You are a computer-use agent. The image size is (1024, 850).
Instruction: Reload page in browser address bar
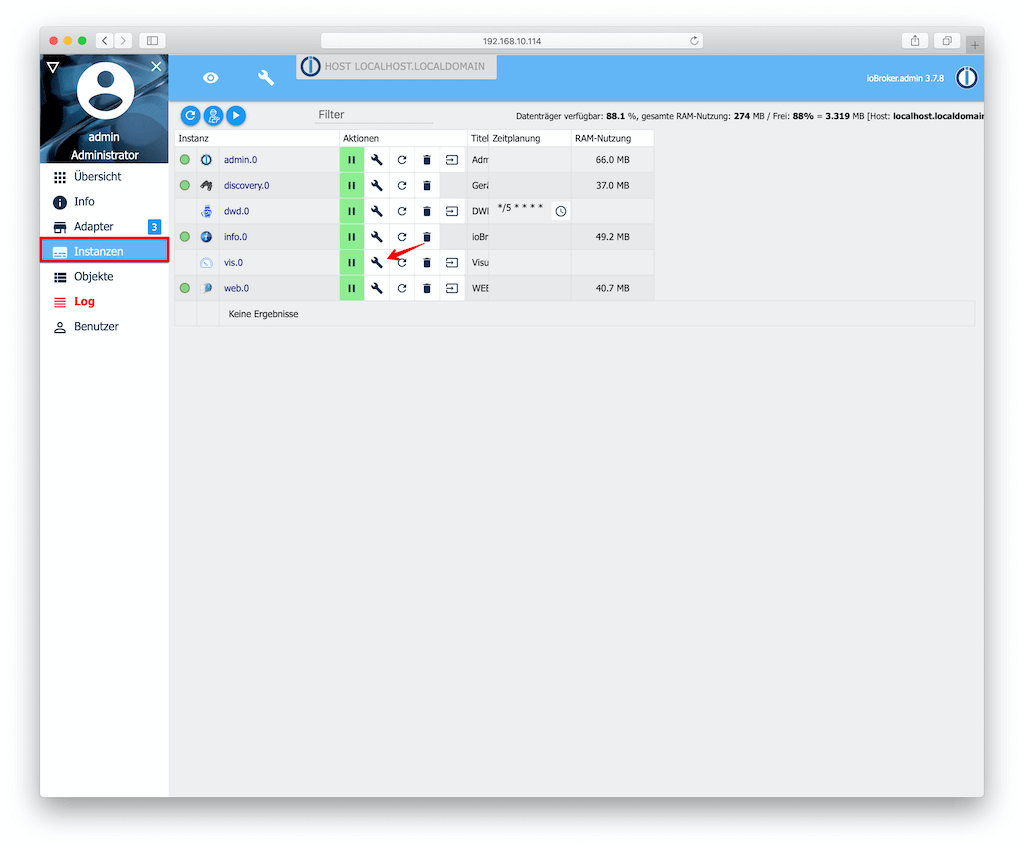tap(694, 40)
